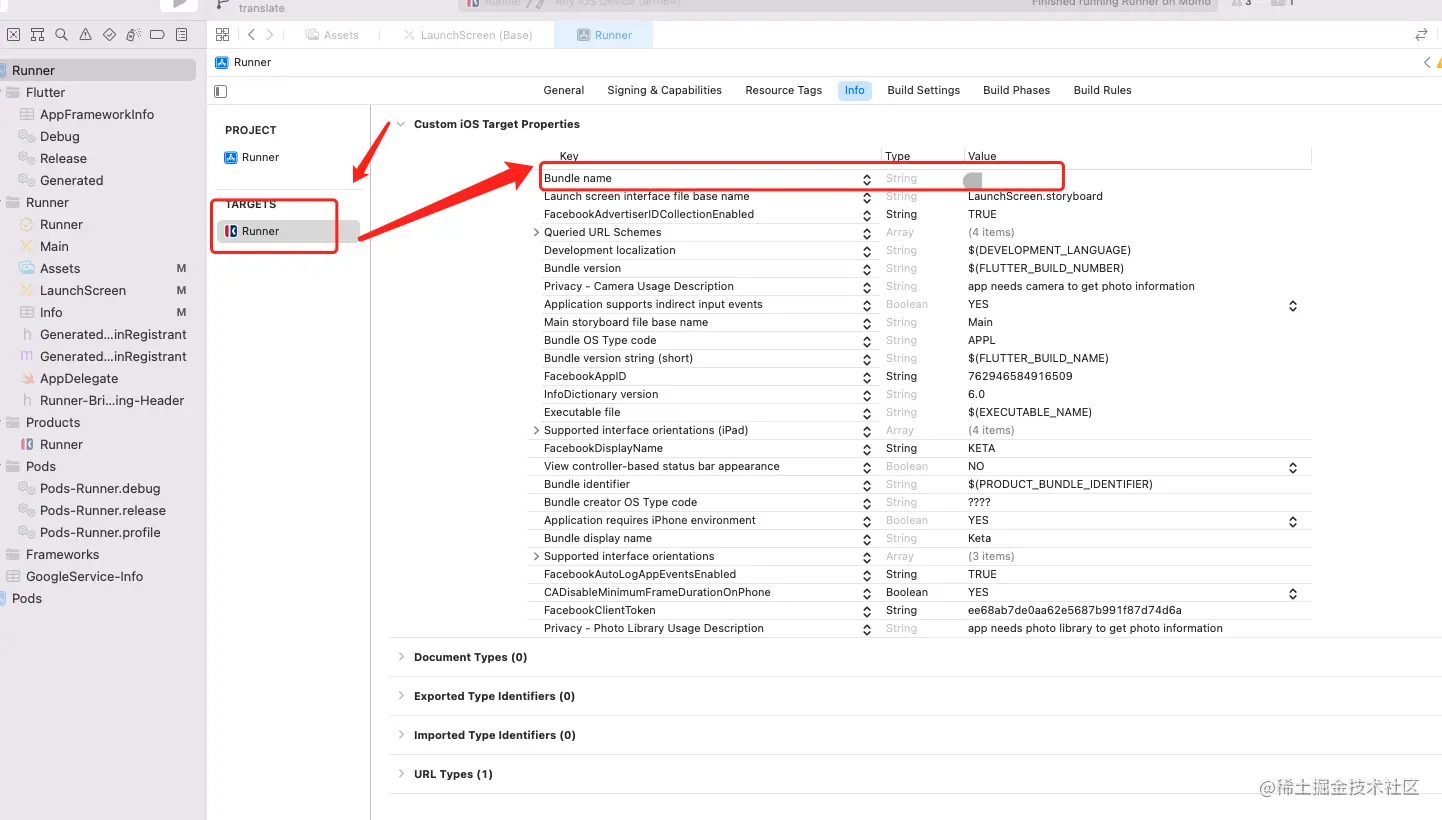
Task: Switch to the Build Settings tab
Action: point(923,90)
